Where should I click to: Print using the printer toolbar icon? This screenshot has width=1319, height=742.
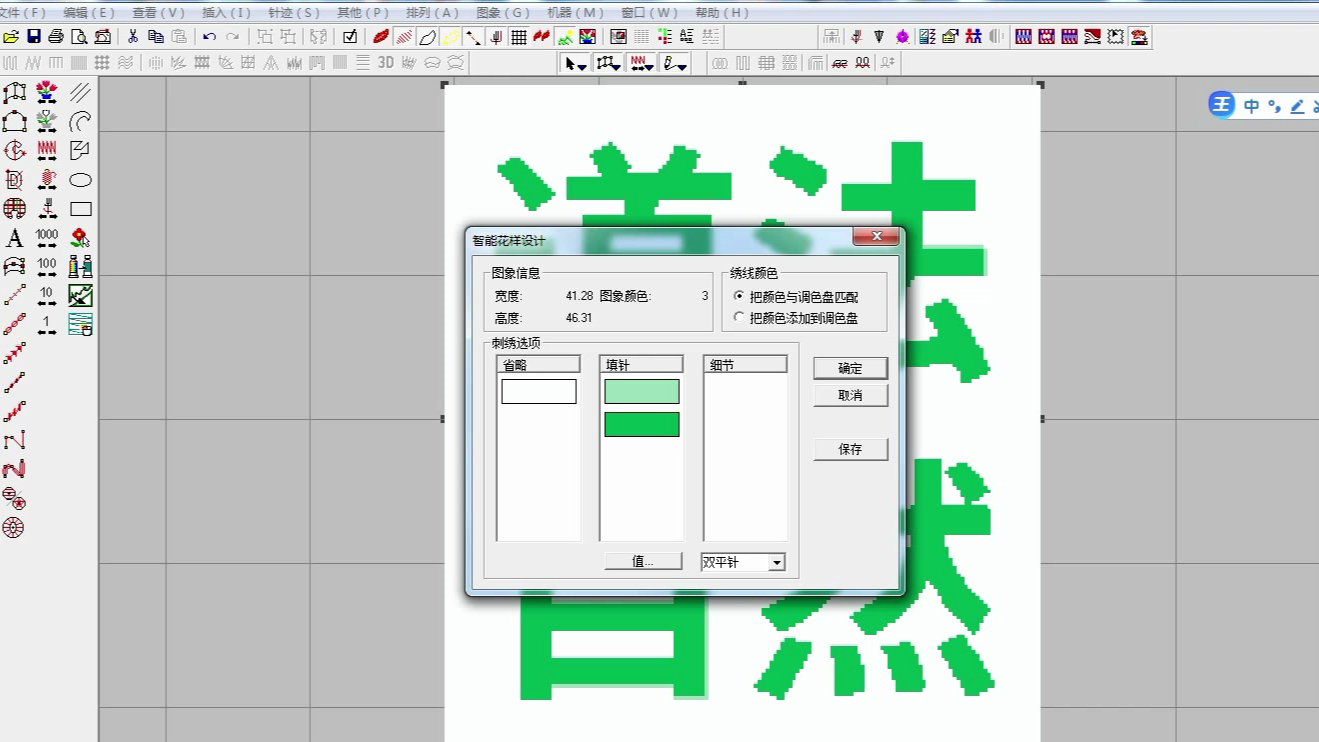click(56, 37)
